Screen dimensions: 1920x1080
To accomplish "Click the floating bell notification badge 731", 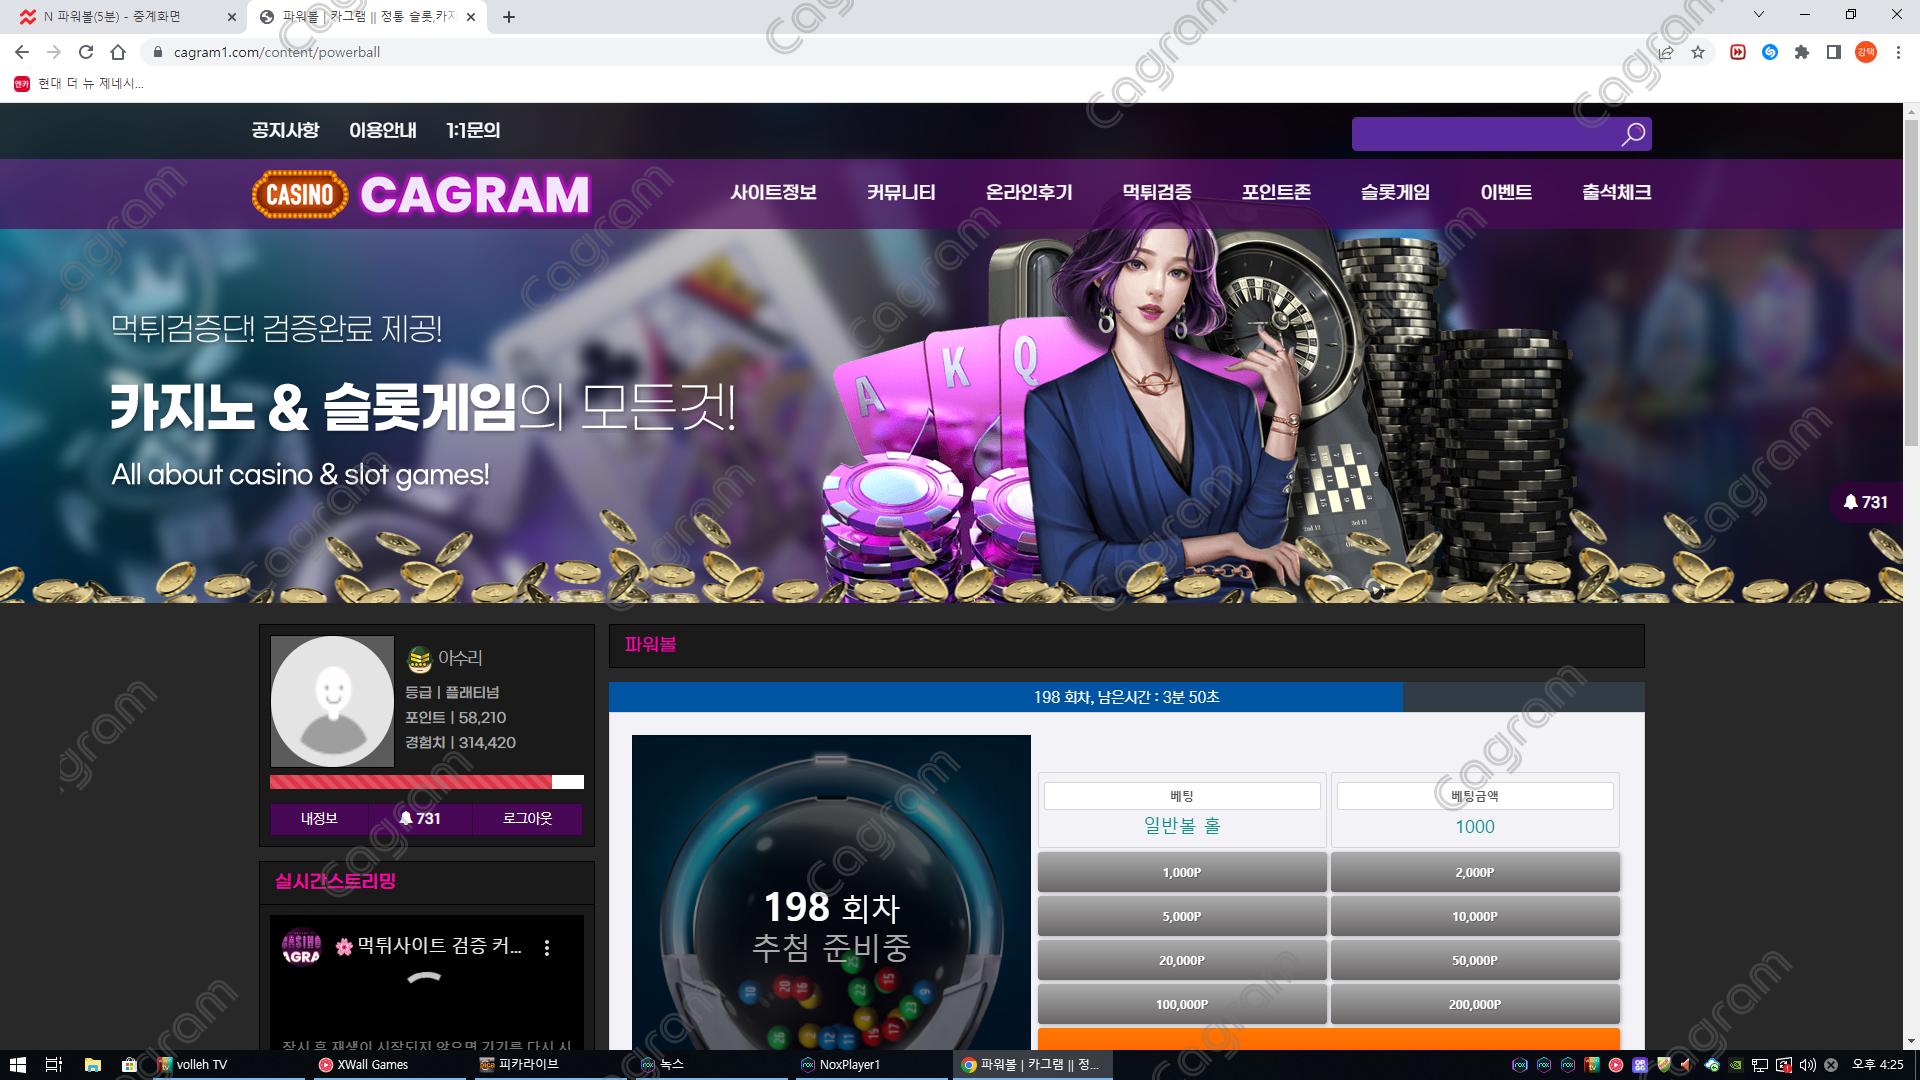I will click(x=1865, y=502).
